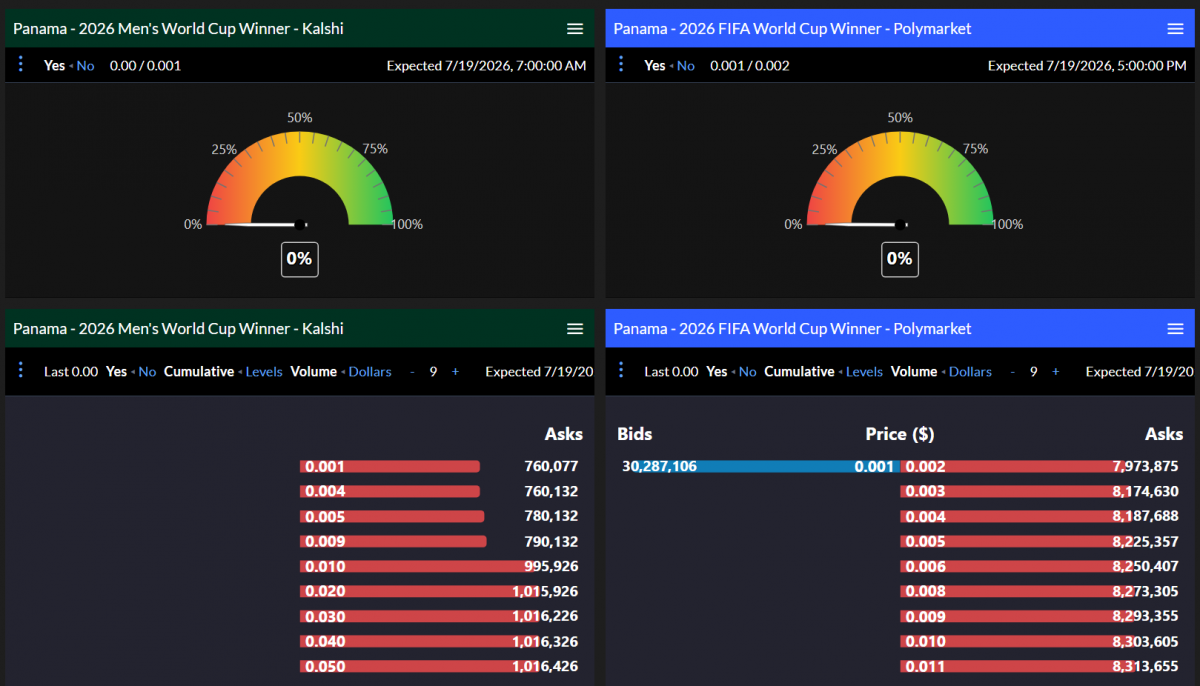Click Last 0.00 in Polymarket order book
The image size is (1200, 686).
pos(671,372)
